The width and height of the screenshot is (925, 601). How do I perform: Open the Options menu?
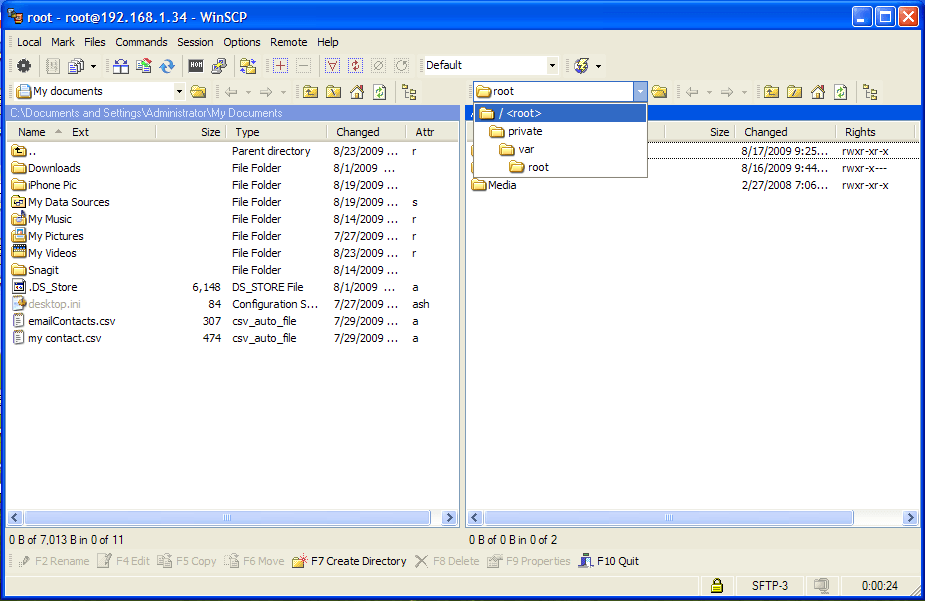click(x=242, y=42)
